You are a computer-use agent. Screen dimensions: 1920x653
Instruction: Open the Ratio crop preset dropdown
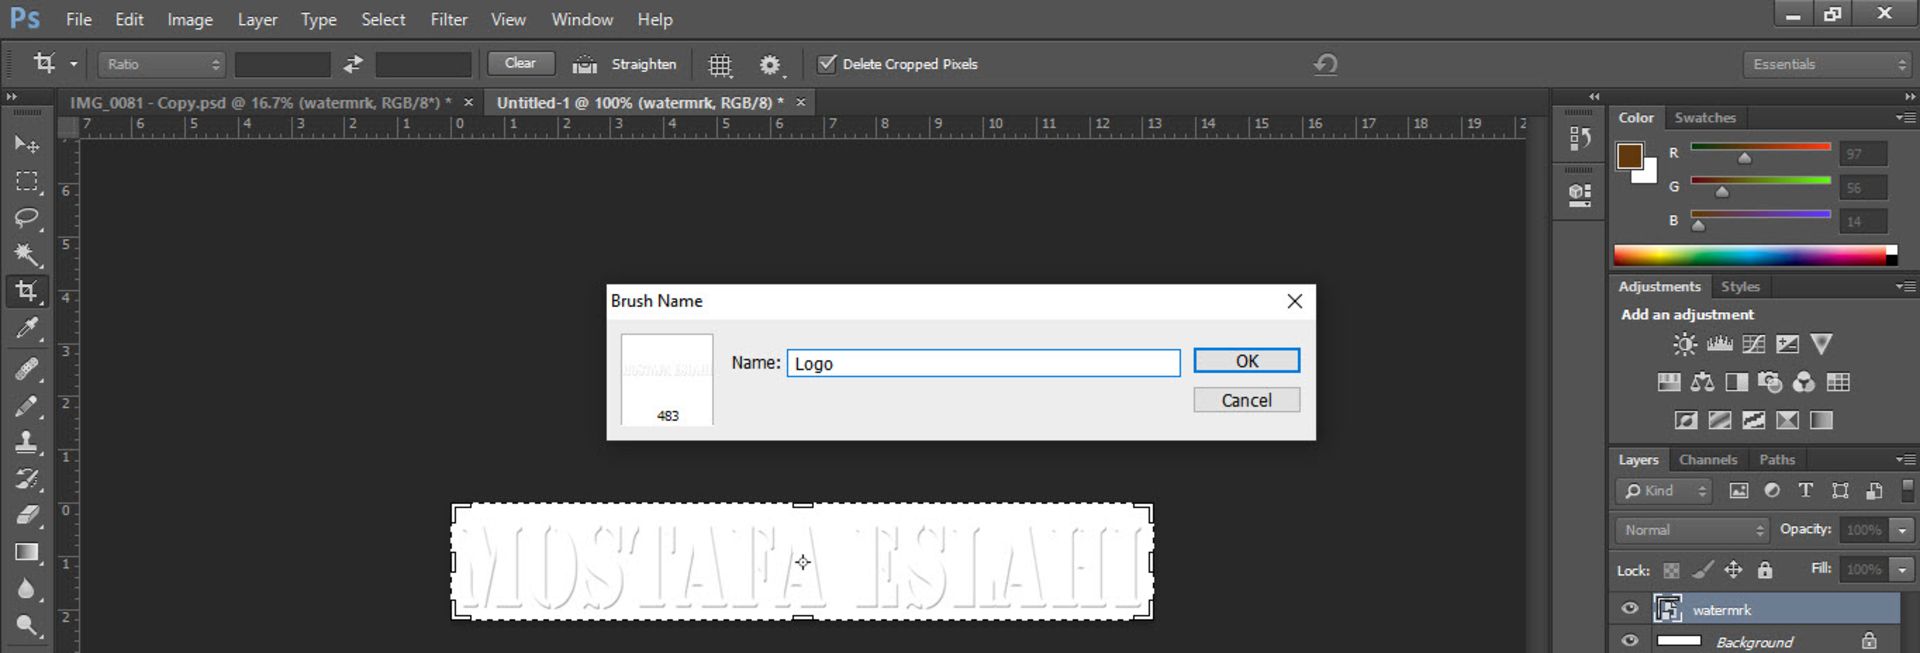(161, 64)
